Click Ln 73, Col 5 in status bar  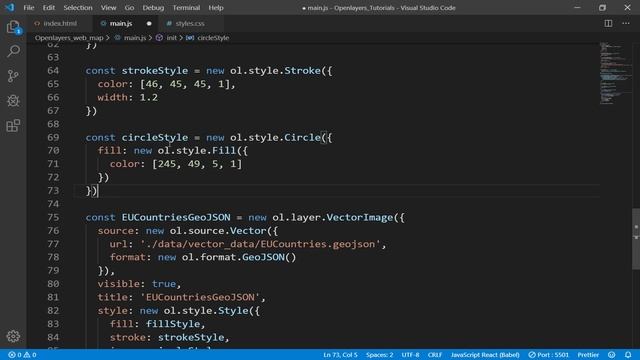[340, 355]
